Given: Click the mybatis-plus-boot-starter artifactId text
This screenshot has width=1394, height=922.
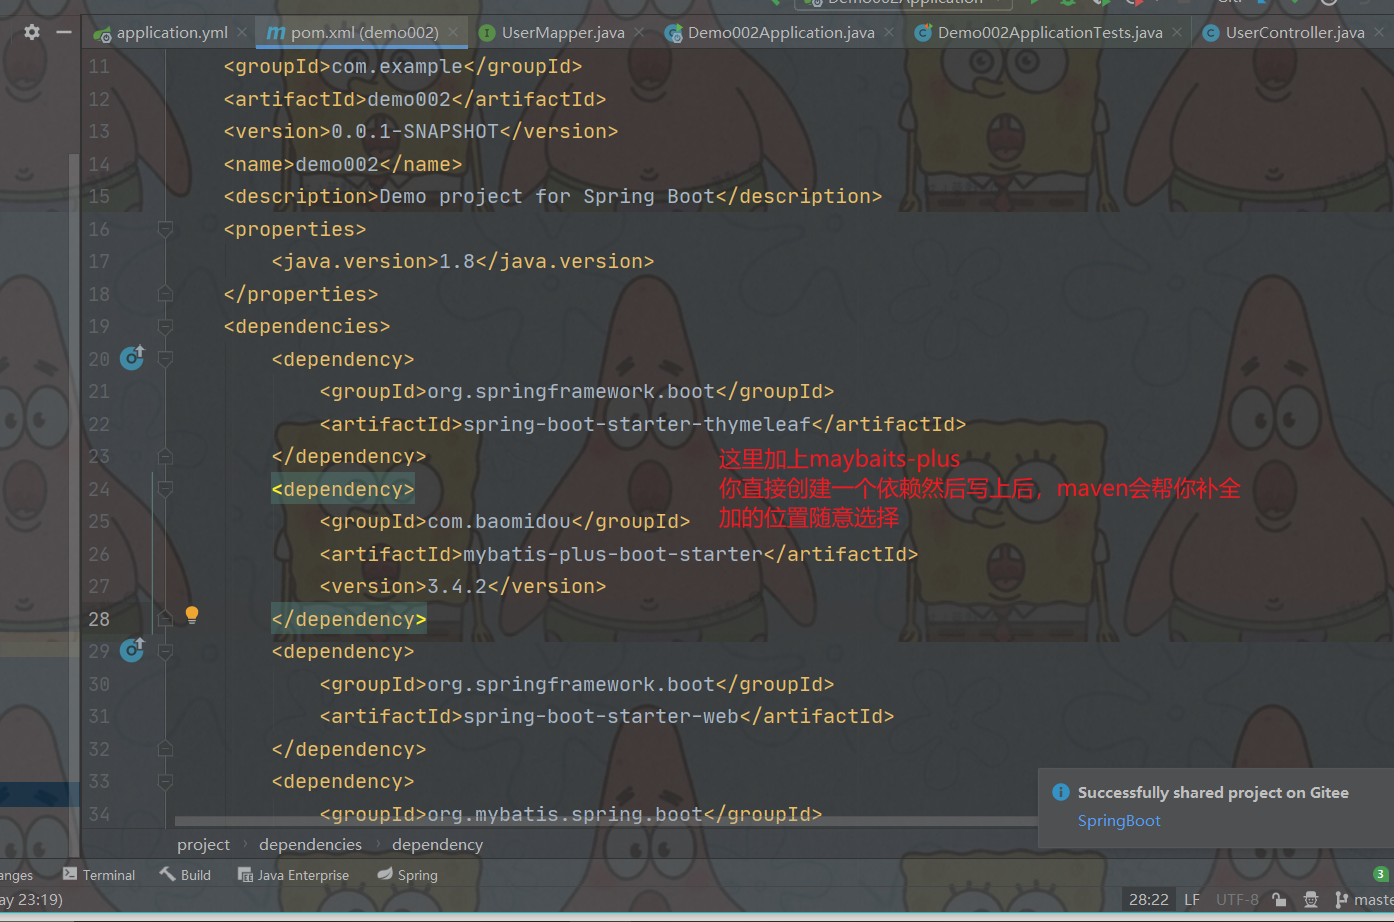Looking at the screenshot, I should (613, 554).
